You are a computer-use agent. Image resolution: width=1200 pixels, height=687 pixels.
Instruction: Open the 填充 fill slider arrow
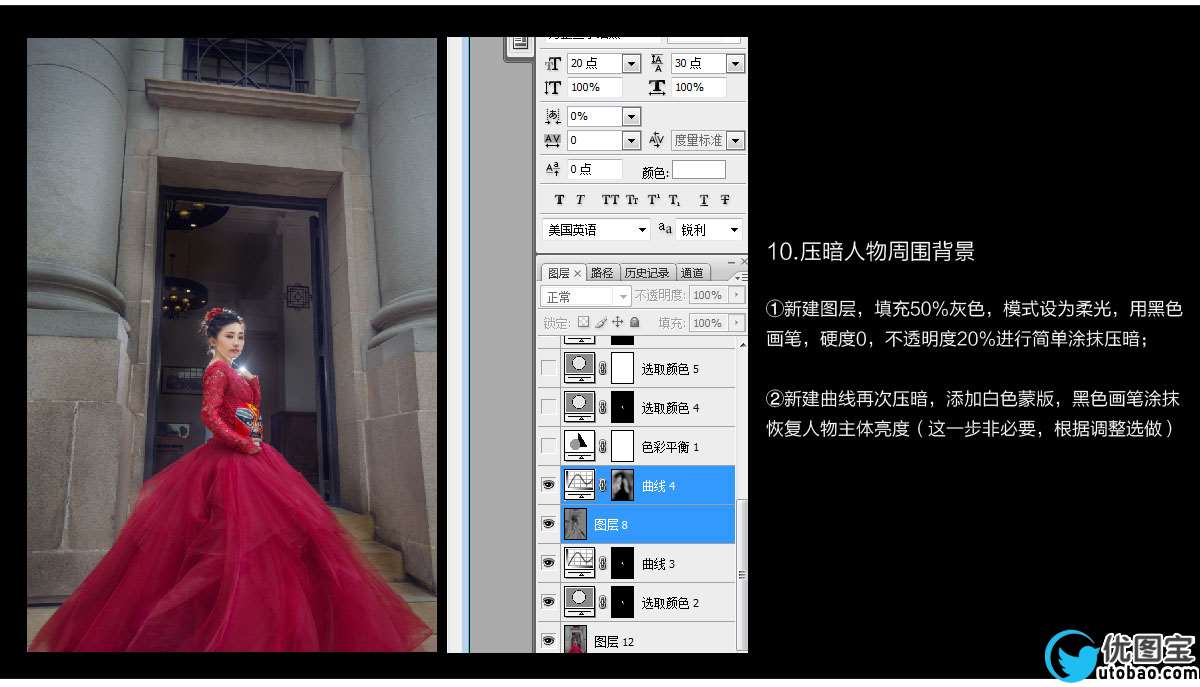(x=738, y=323)
